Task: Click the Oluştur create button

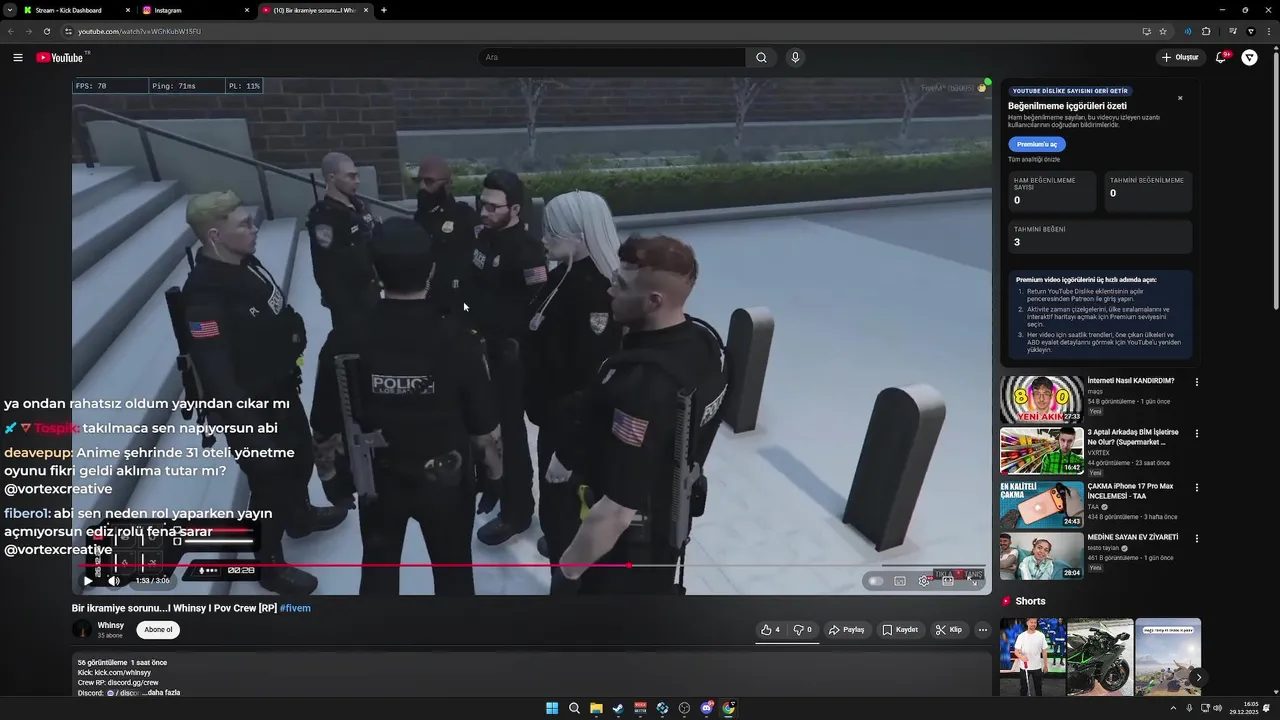Action: point(1180,57)
